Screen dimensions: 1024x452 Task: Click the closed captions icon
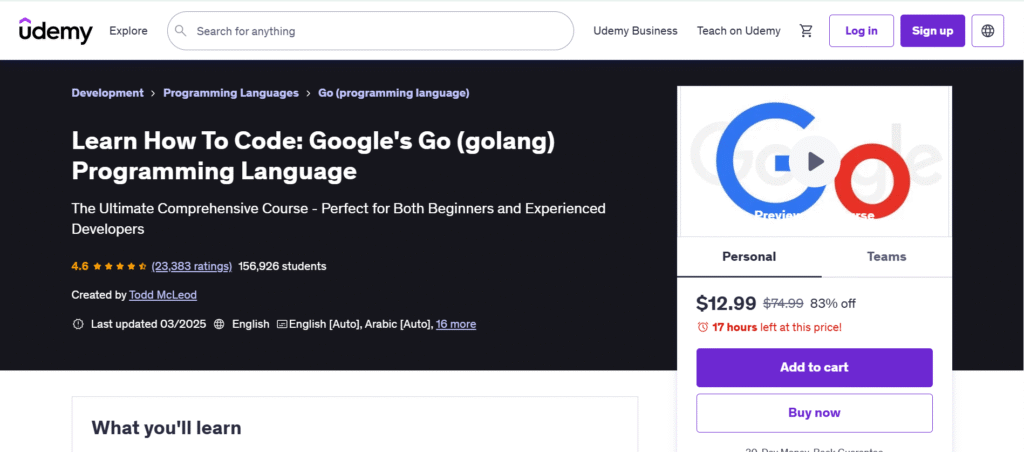coord(282,324)
